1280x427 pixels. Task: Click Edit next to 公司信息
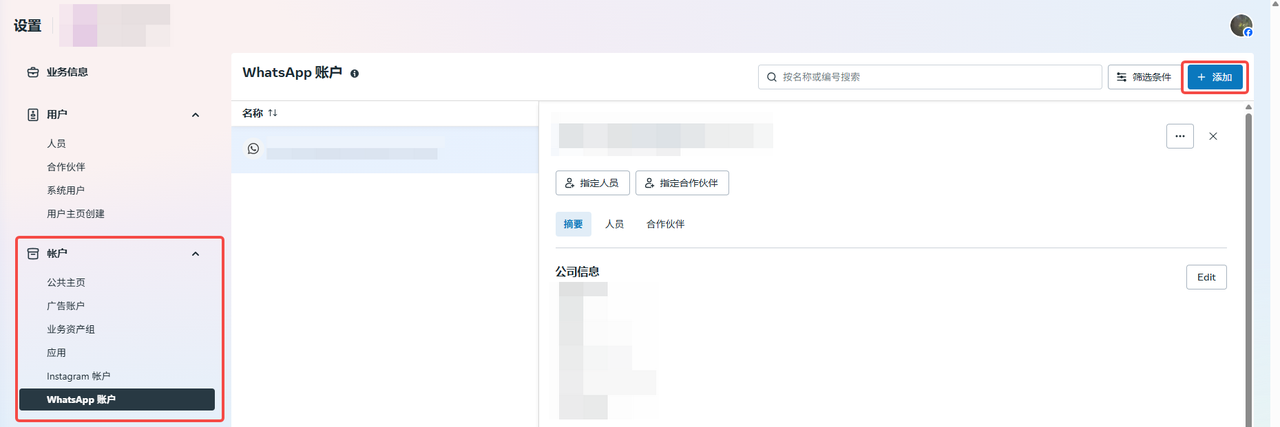point(1206,277)
